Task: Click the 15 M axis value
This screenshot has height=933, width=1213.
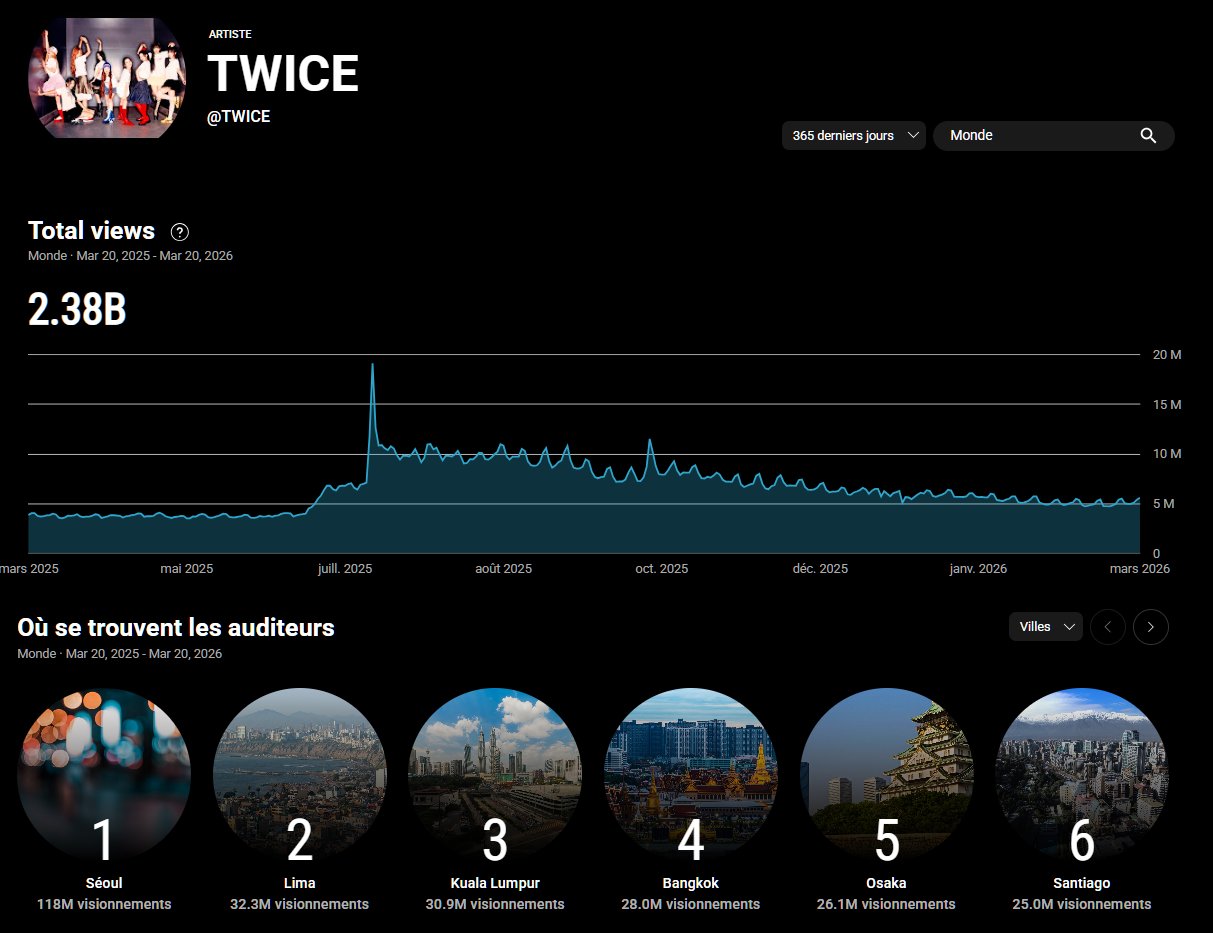Action: (1168, 404)
